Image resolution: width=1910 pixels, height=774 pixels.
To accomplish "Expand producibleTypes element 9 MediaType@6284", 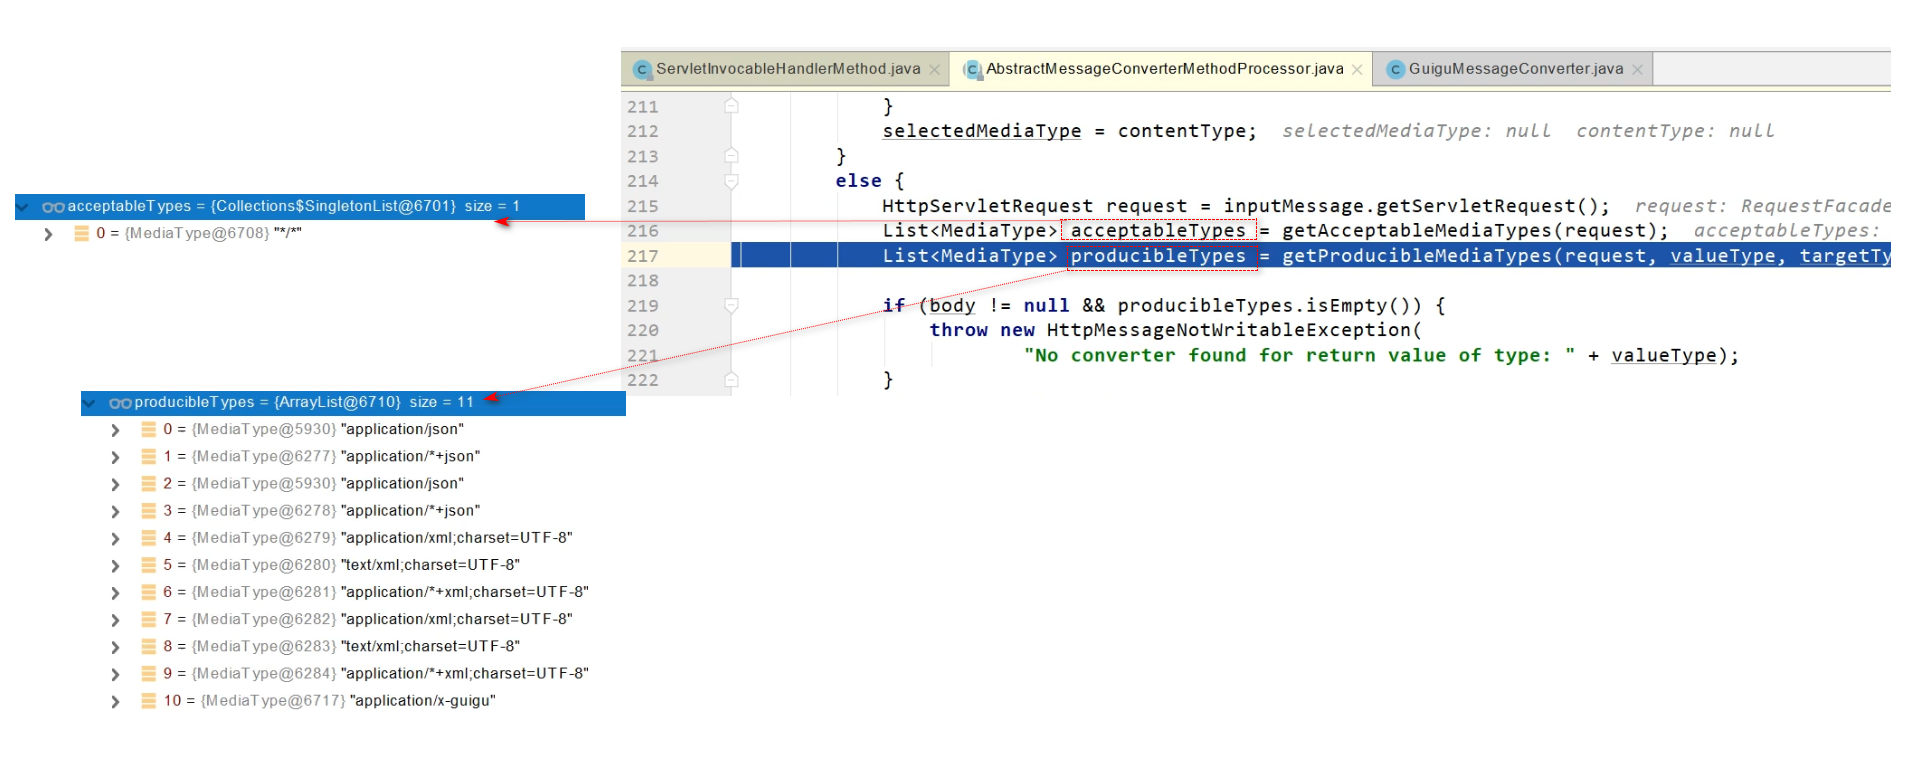I will (x=115, y=674).
